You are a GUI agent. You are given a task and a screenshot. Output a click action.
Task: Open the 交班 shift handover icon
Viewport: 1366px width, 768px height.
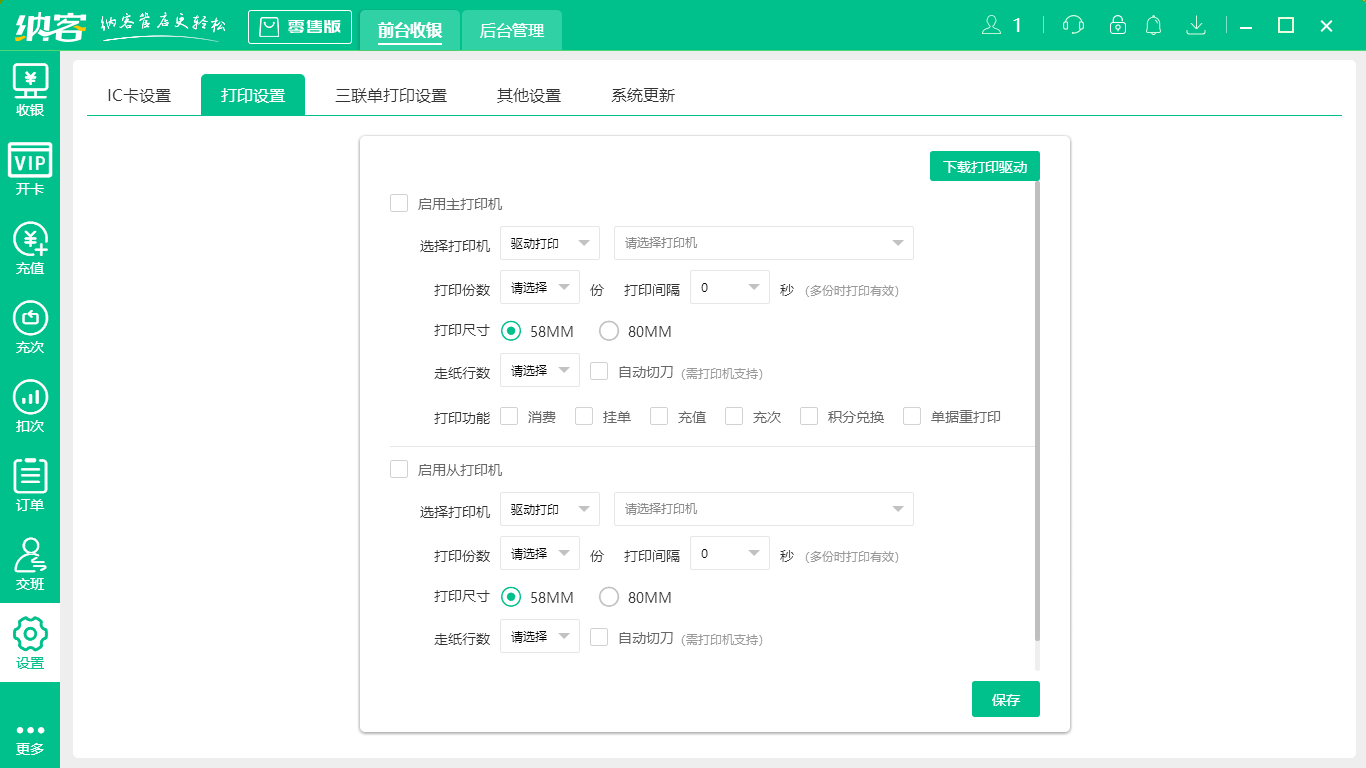pos(30,564)
